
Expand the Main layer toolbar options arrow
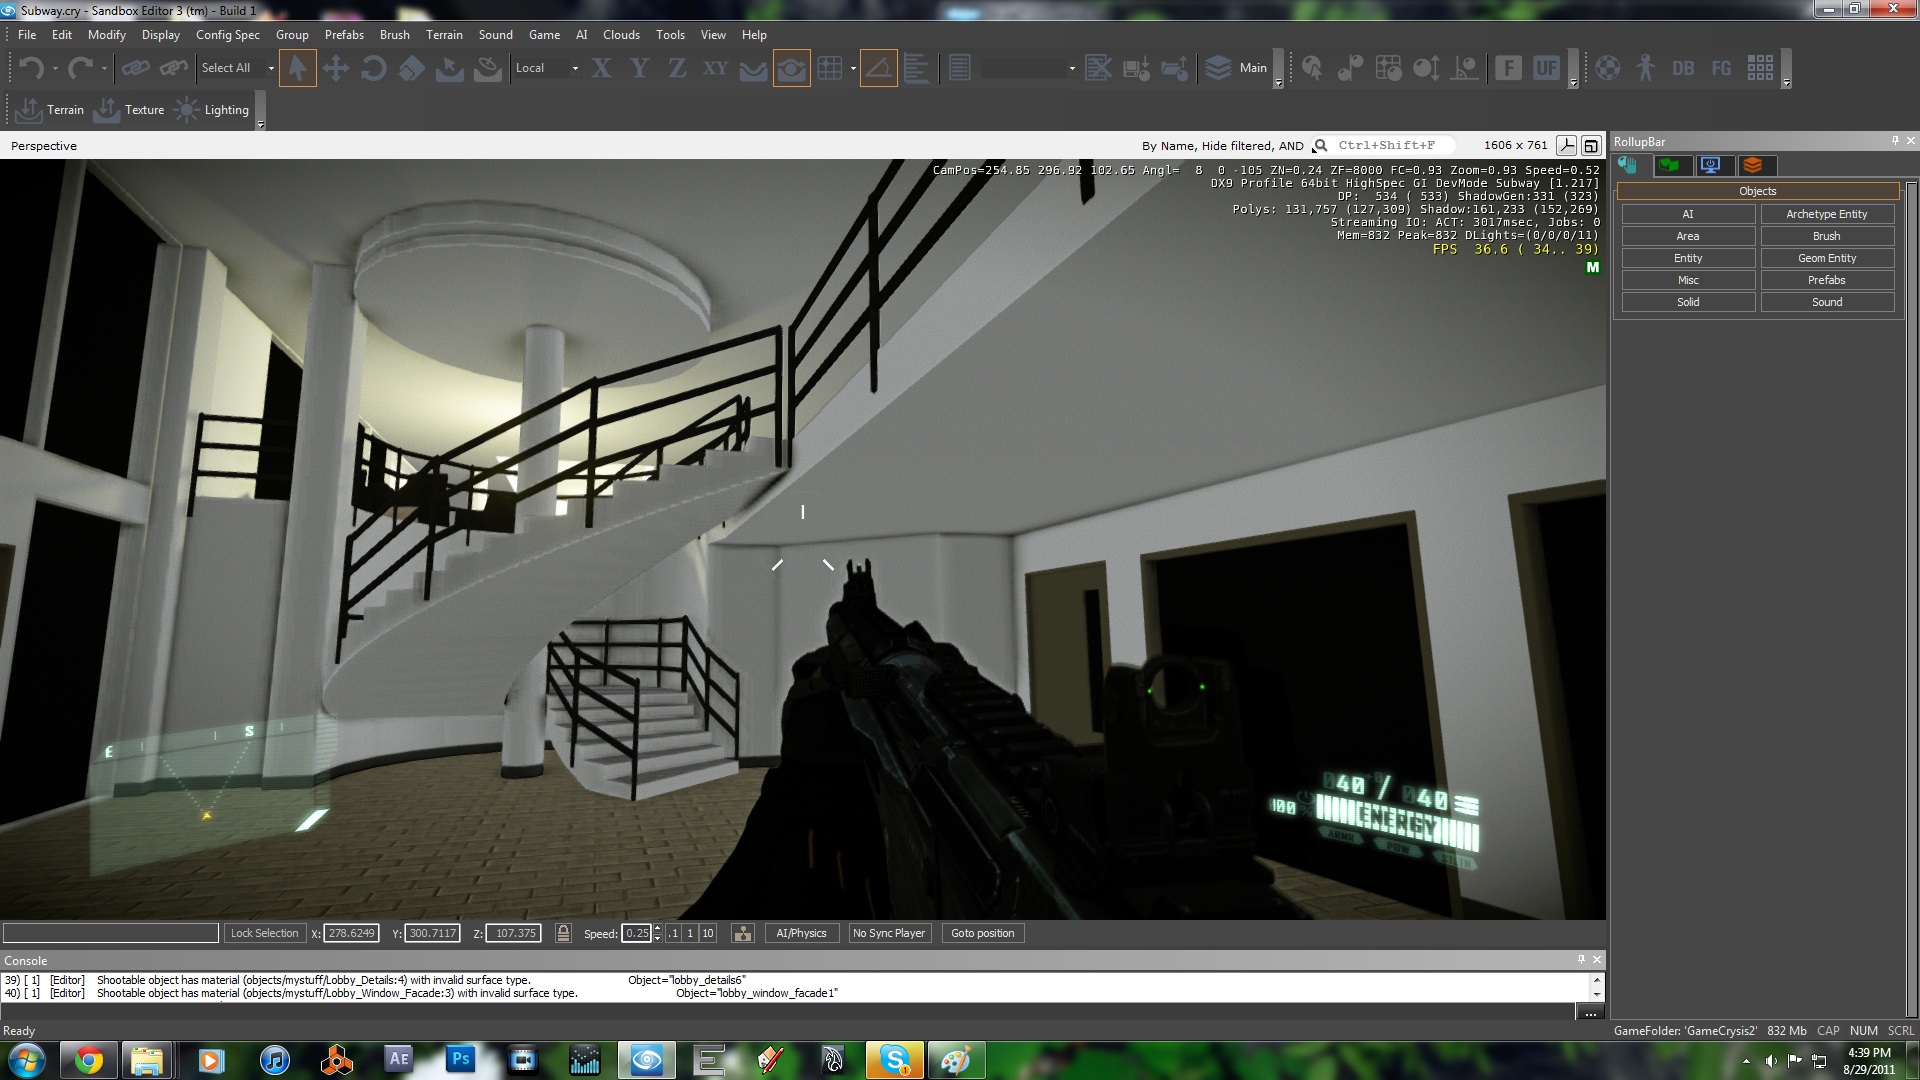tap(1278, 83)
